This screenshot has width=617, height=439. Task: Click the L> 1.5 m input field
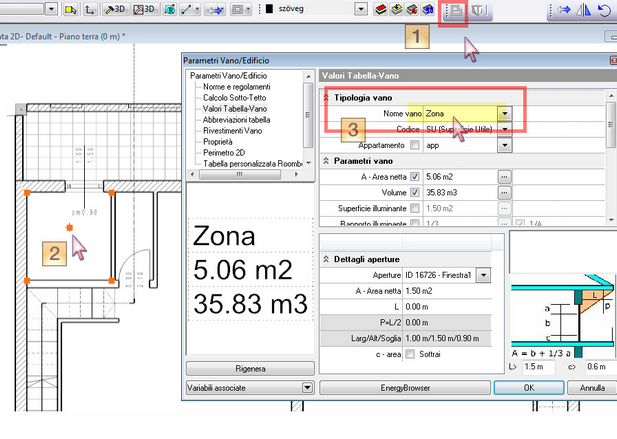[539, 367]
